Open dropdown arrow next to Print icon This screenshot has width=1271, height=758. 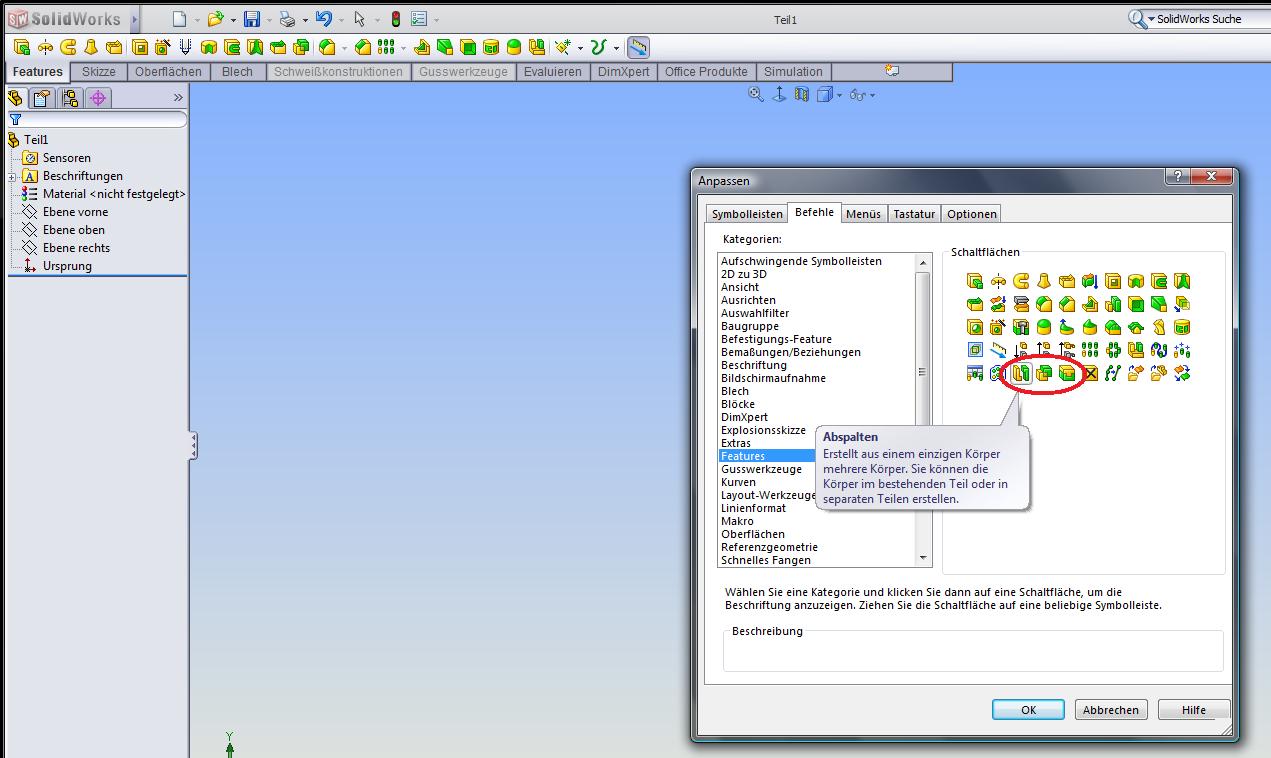point(305,20)
